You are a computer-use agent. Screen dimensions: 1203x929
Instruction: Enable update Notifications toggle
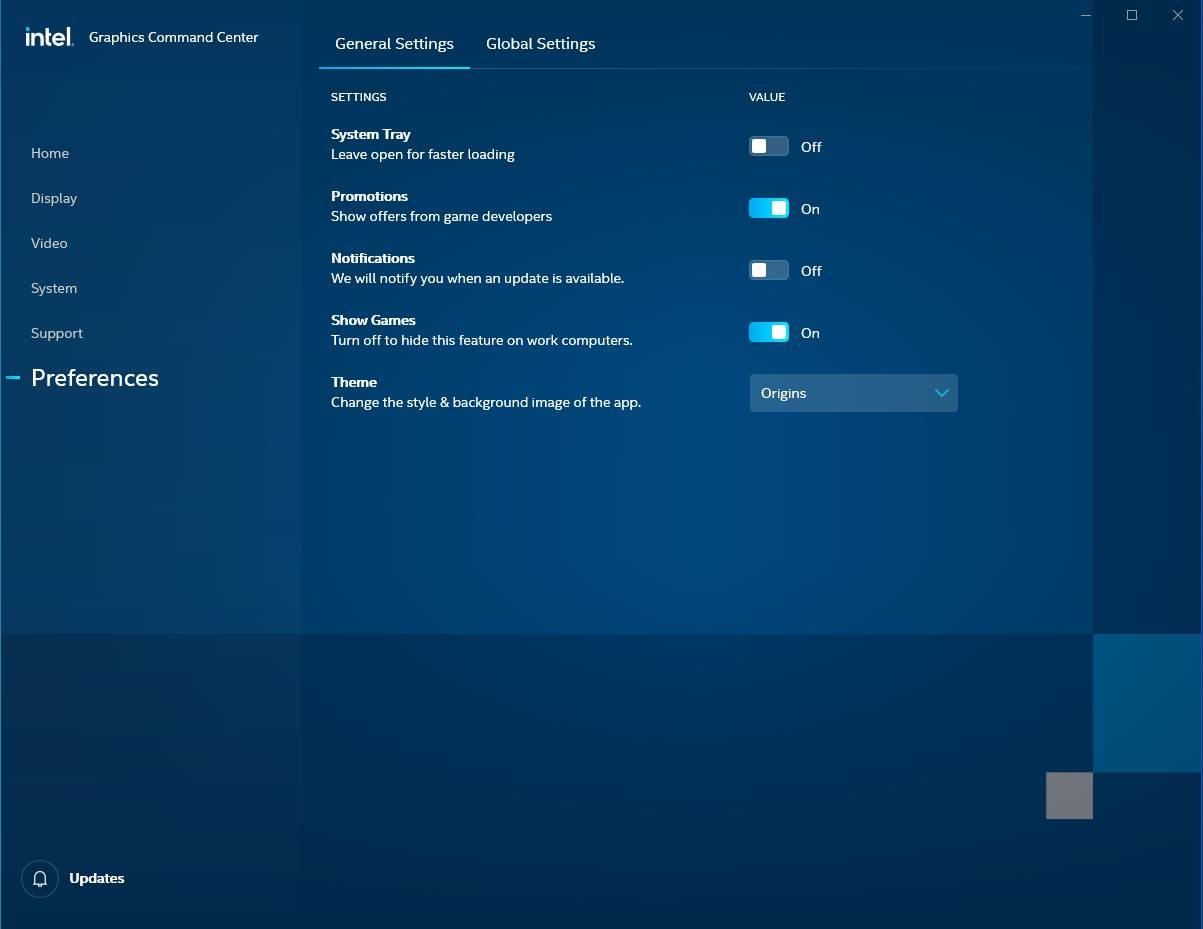pyautogui.click(x=768, y=271)
